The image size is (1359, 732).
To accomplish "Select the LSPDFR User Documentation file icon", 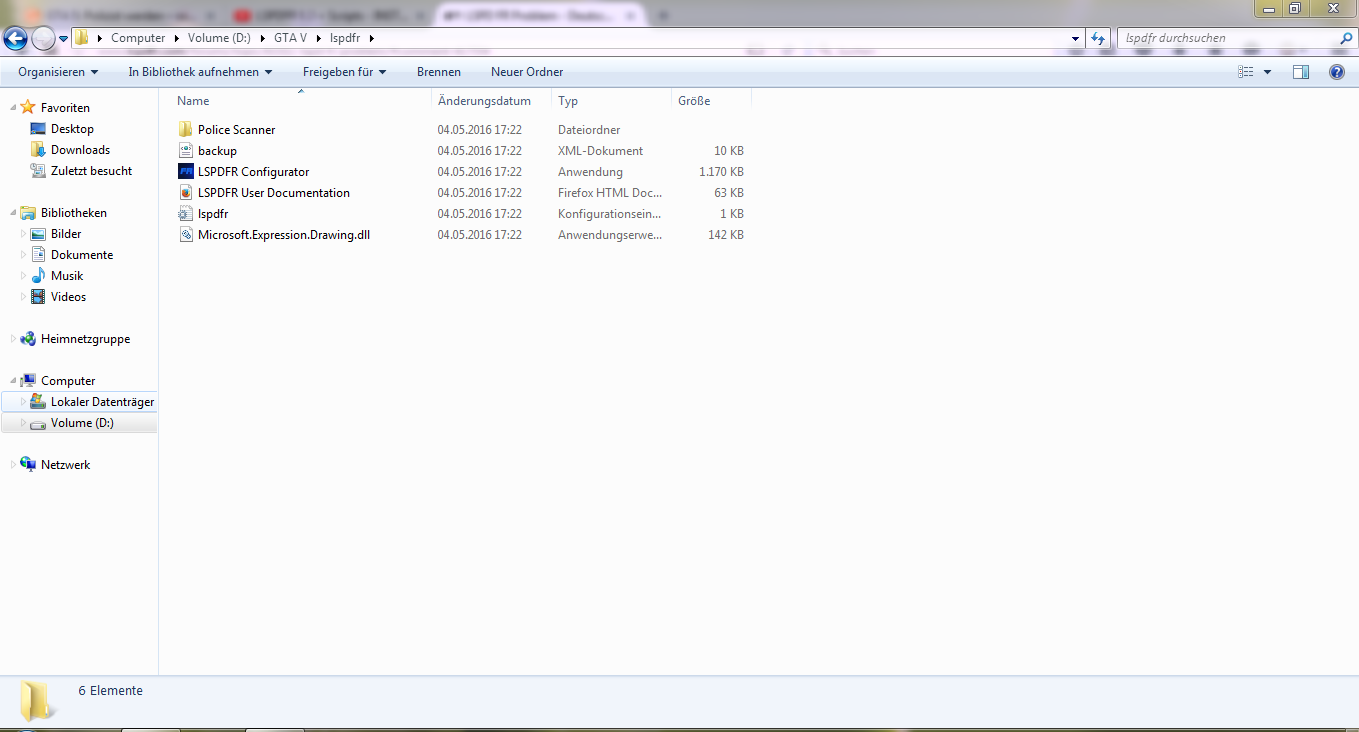I will (185, 193).
